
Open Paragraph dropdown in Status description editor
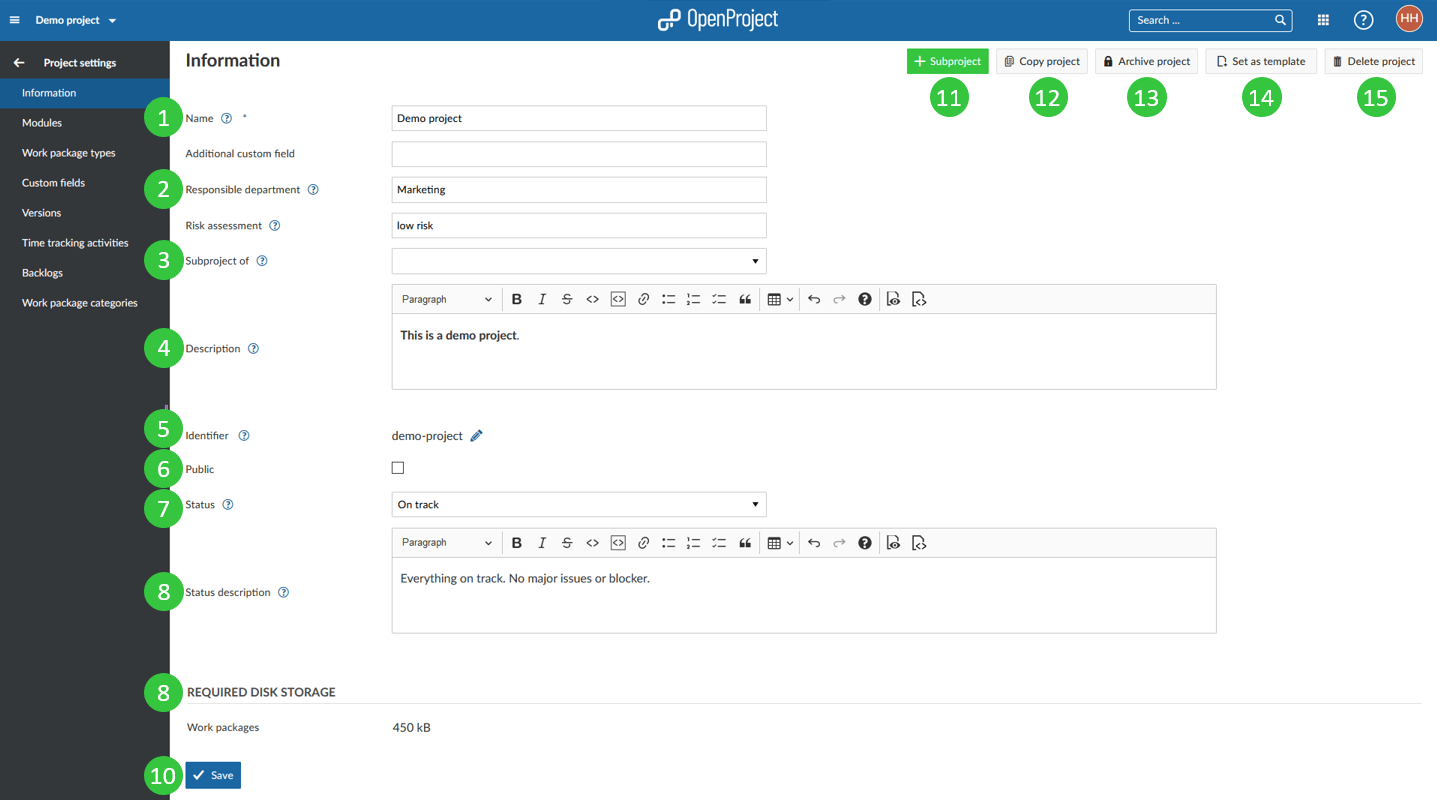coord(447,542)
